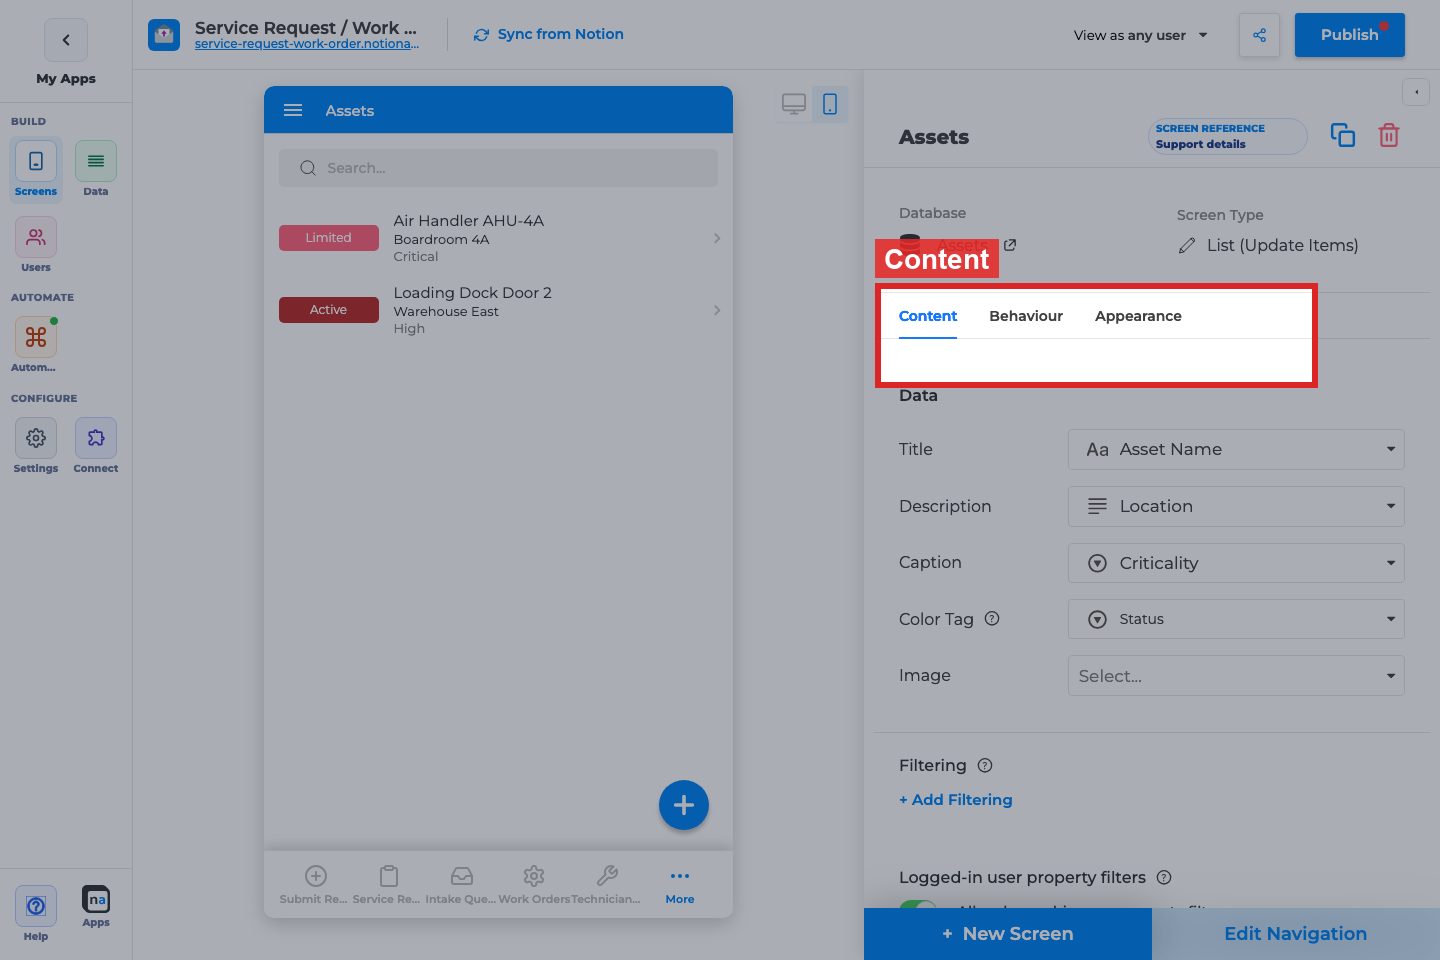Open the Air Handler AHU-4A item

pyautogui.click(x=498, y=238)
